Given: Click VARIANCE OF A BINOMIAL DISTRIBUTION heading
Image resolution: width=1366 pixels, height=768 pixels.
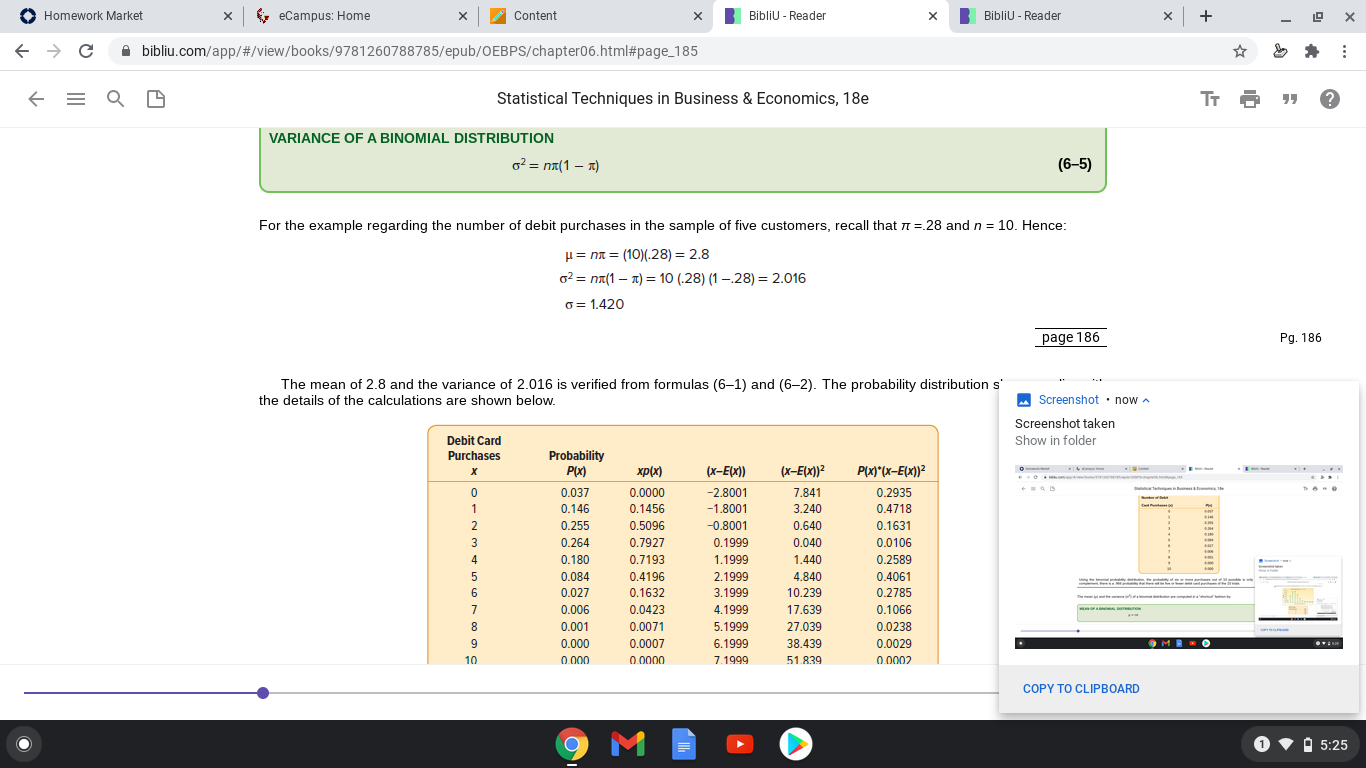Looking at the screenshot, I should [411, 138].
